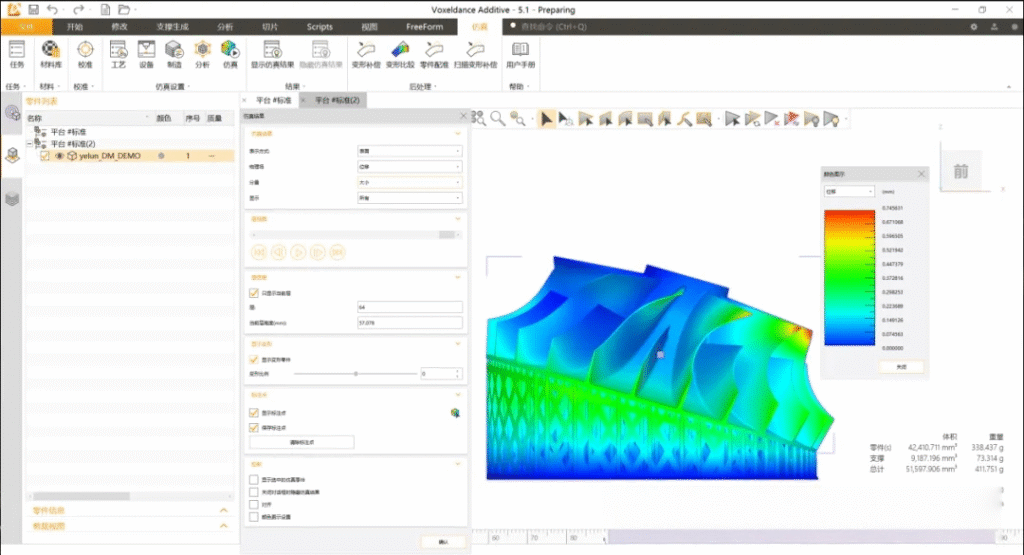Open the 位移 dropdown in color legend

click(849, 190)
